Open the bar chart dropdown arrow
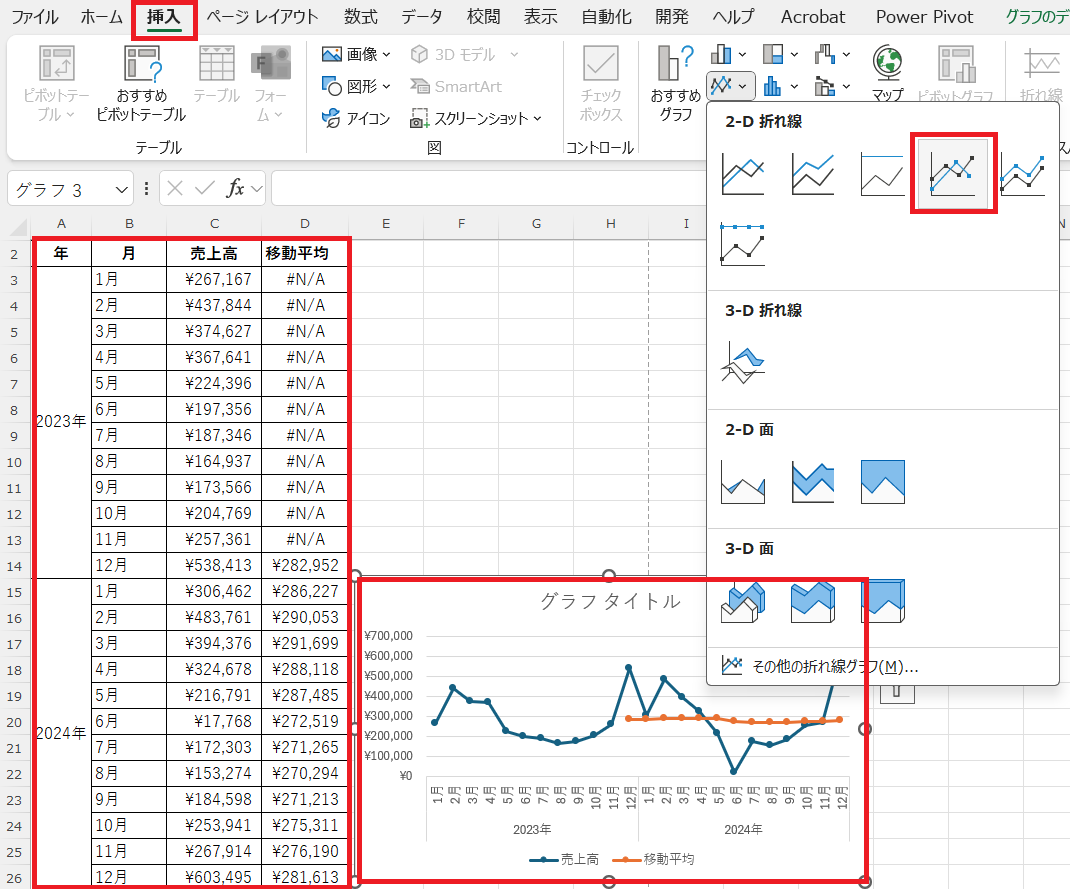This screenshot has width=1070, height=889. click(744, 55)
